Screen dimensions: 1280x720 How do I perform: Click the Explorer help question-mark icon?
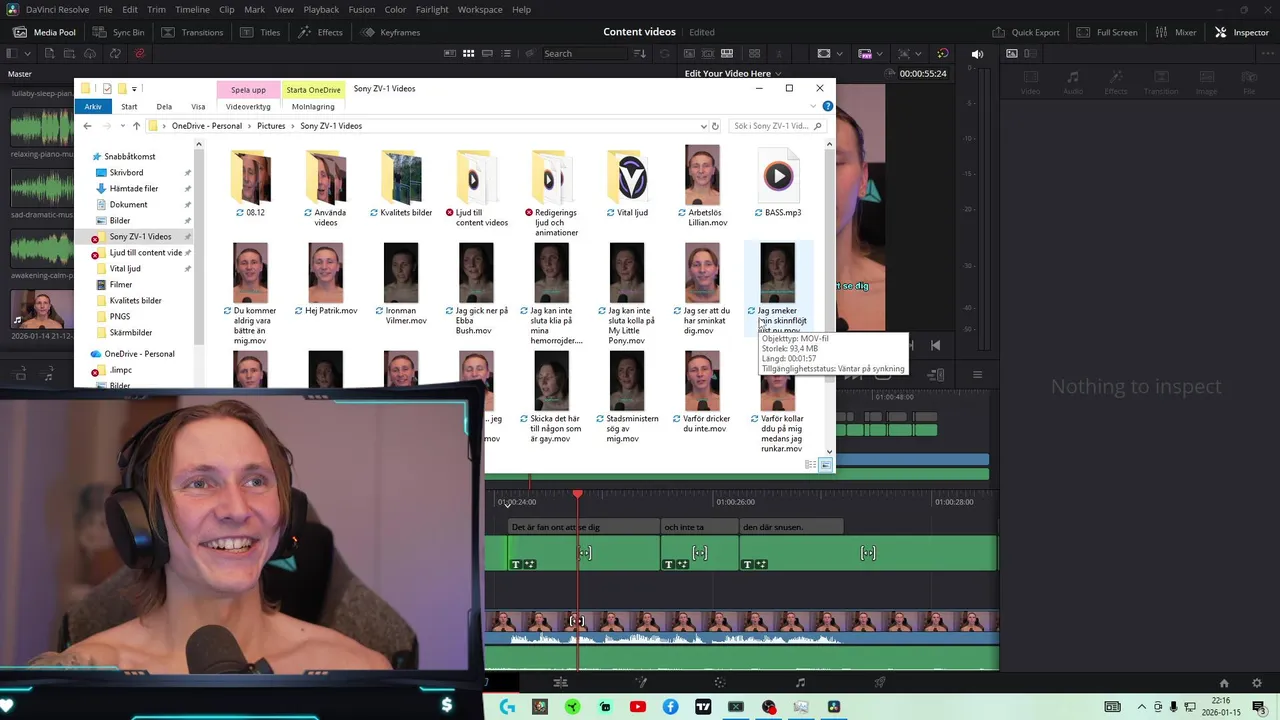coord(828,106)
